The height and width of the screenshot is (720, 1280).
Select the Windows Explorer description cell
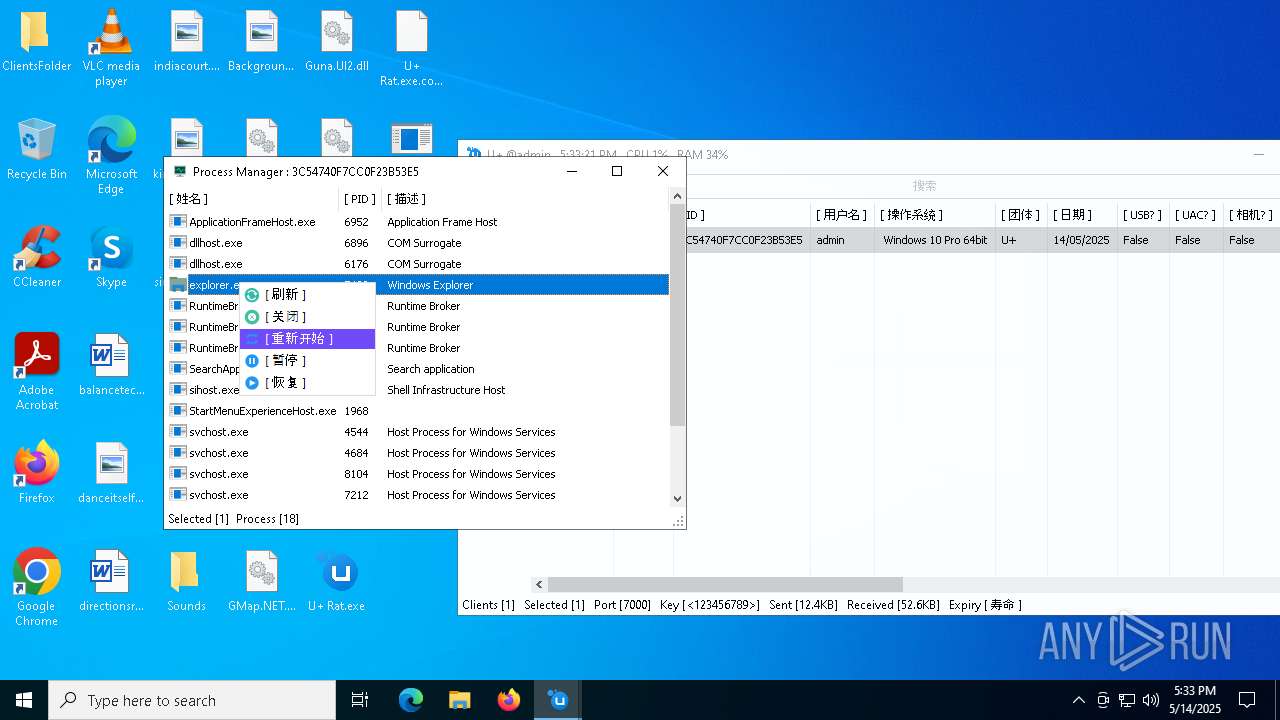click(x=430, y=285)
